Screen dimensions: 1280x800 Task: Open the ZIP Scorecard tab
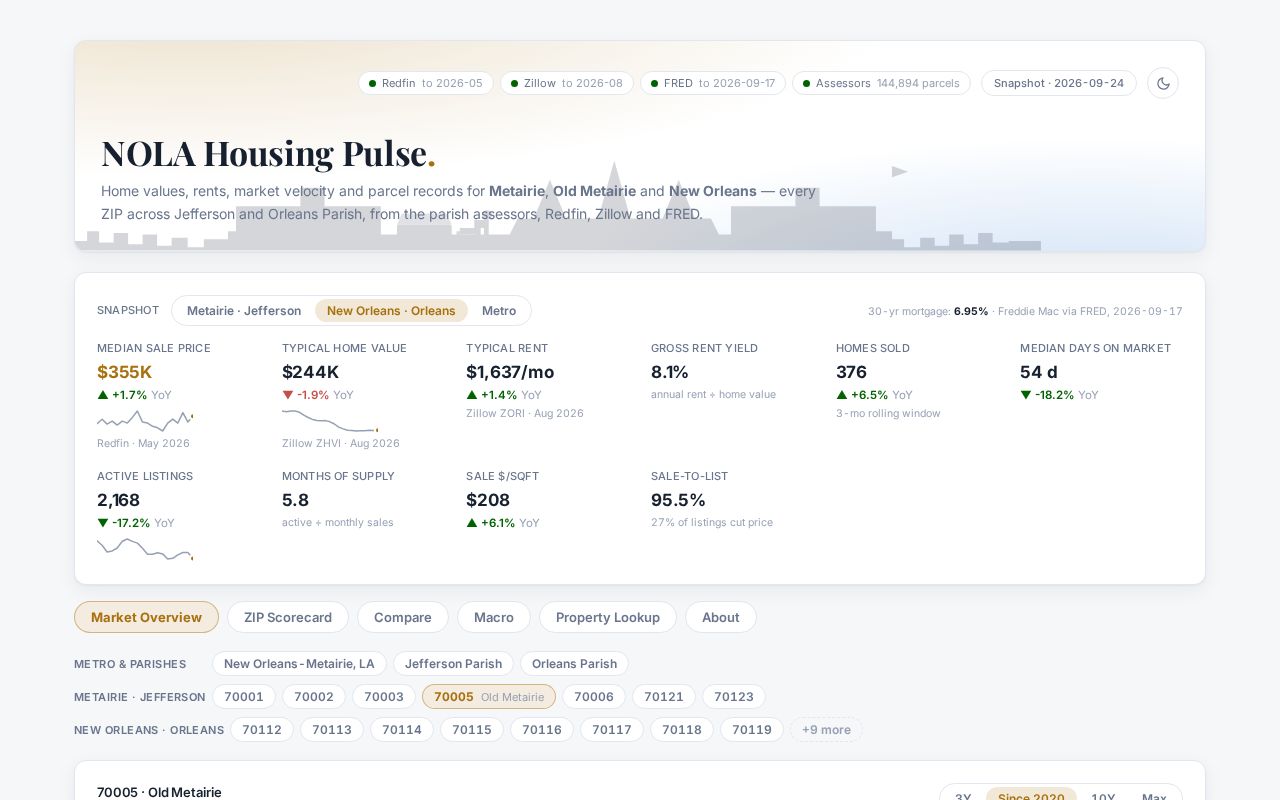click(x=288, y=617)
